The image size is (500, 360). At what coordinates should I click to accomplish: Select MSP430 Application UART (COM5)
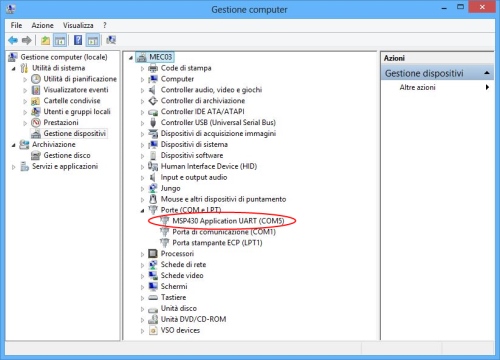tap(228, 221)
